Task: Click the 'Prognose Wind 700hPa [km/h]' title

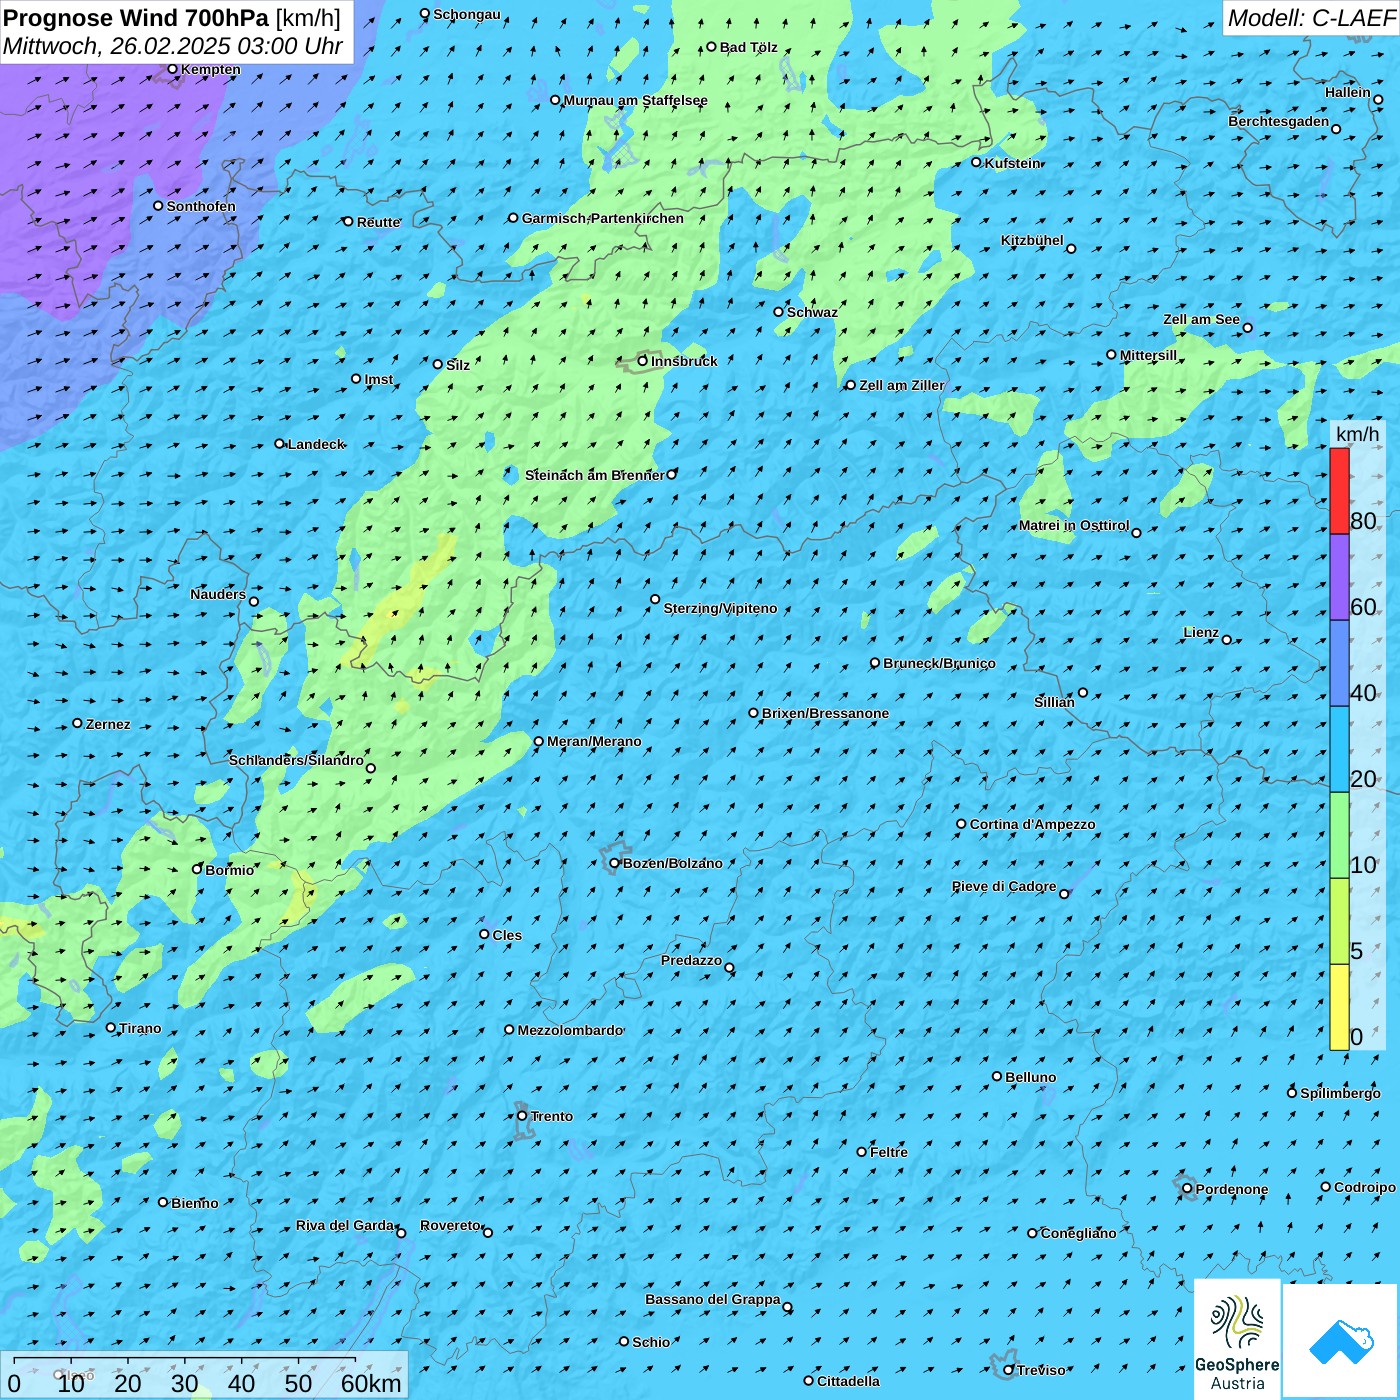Action: pos(172,18)
